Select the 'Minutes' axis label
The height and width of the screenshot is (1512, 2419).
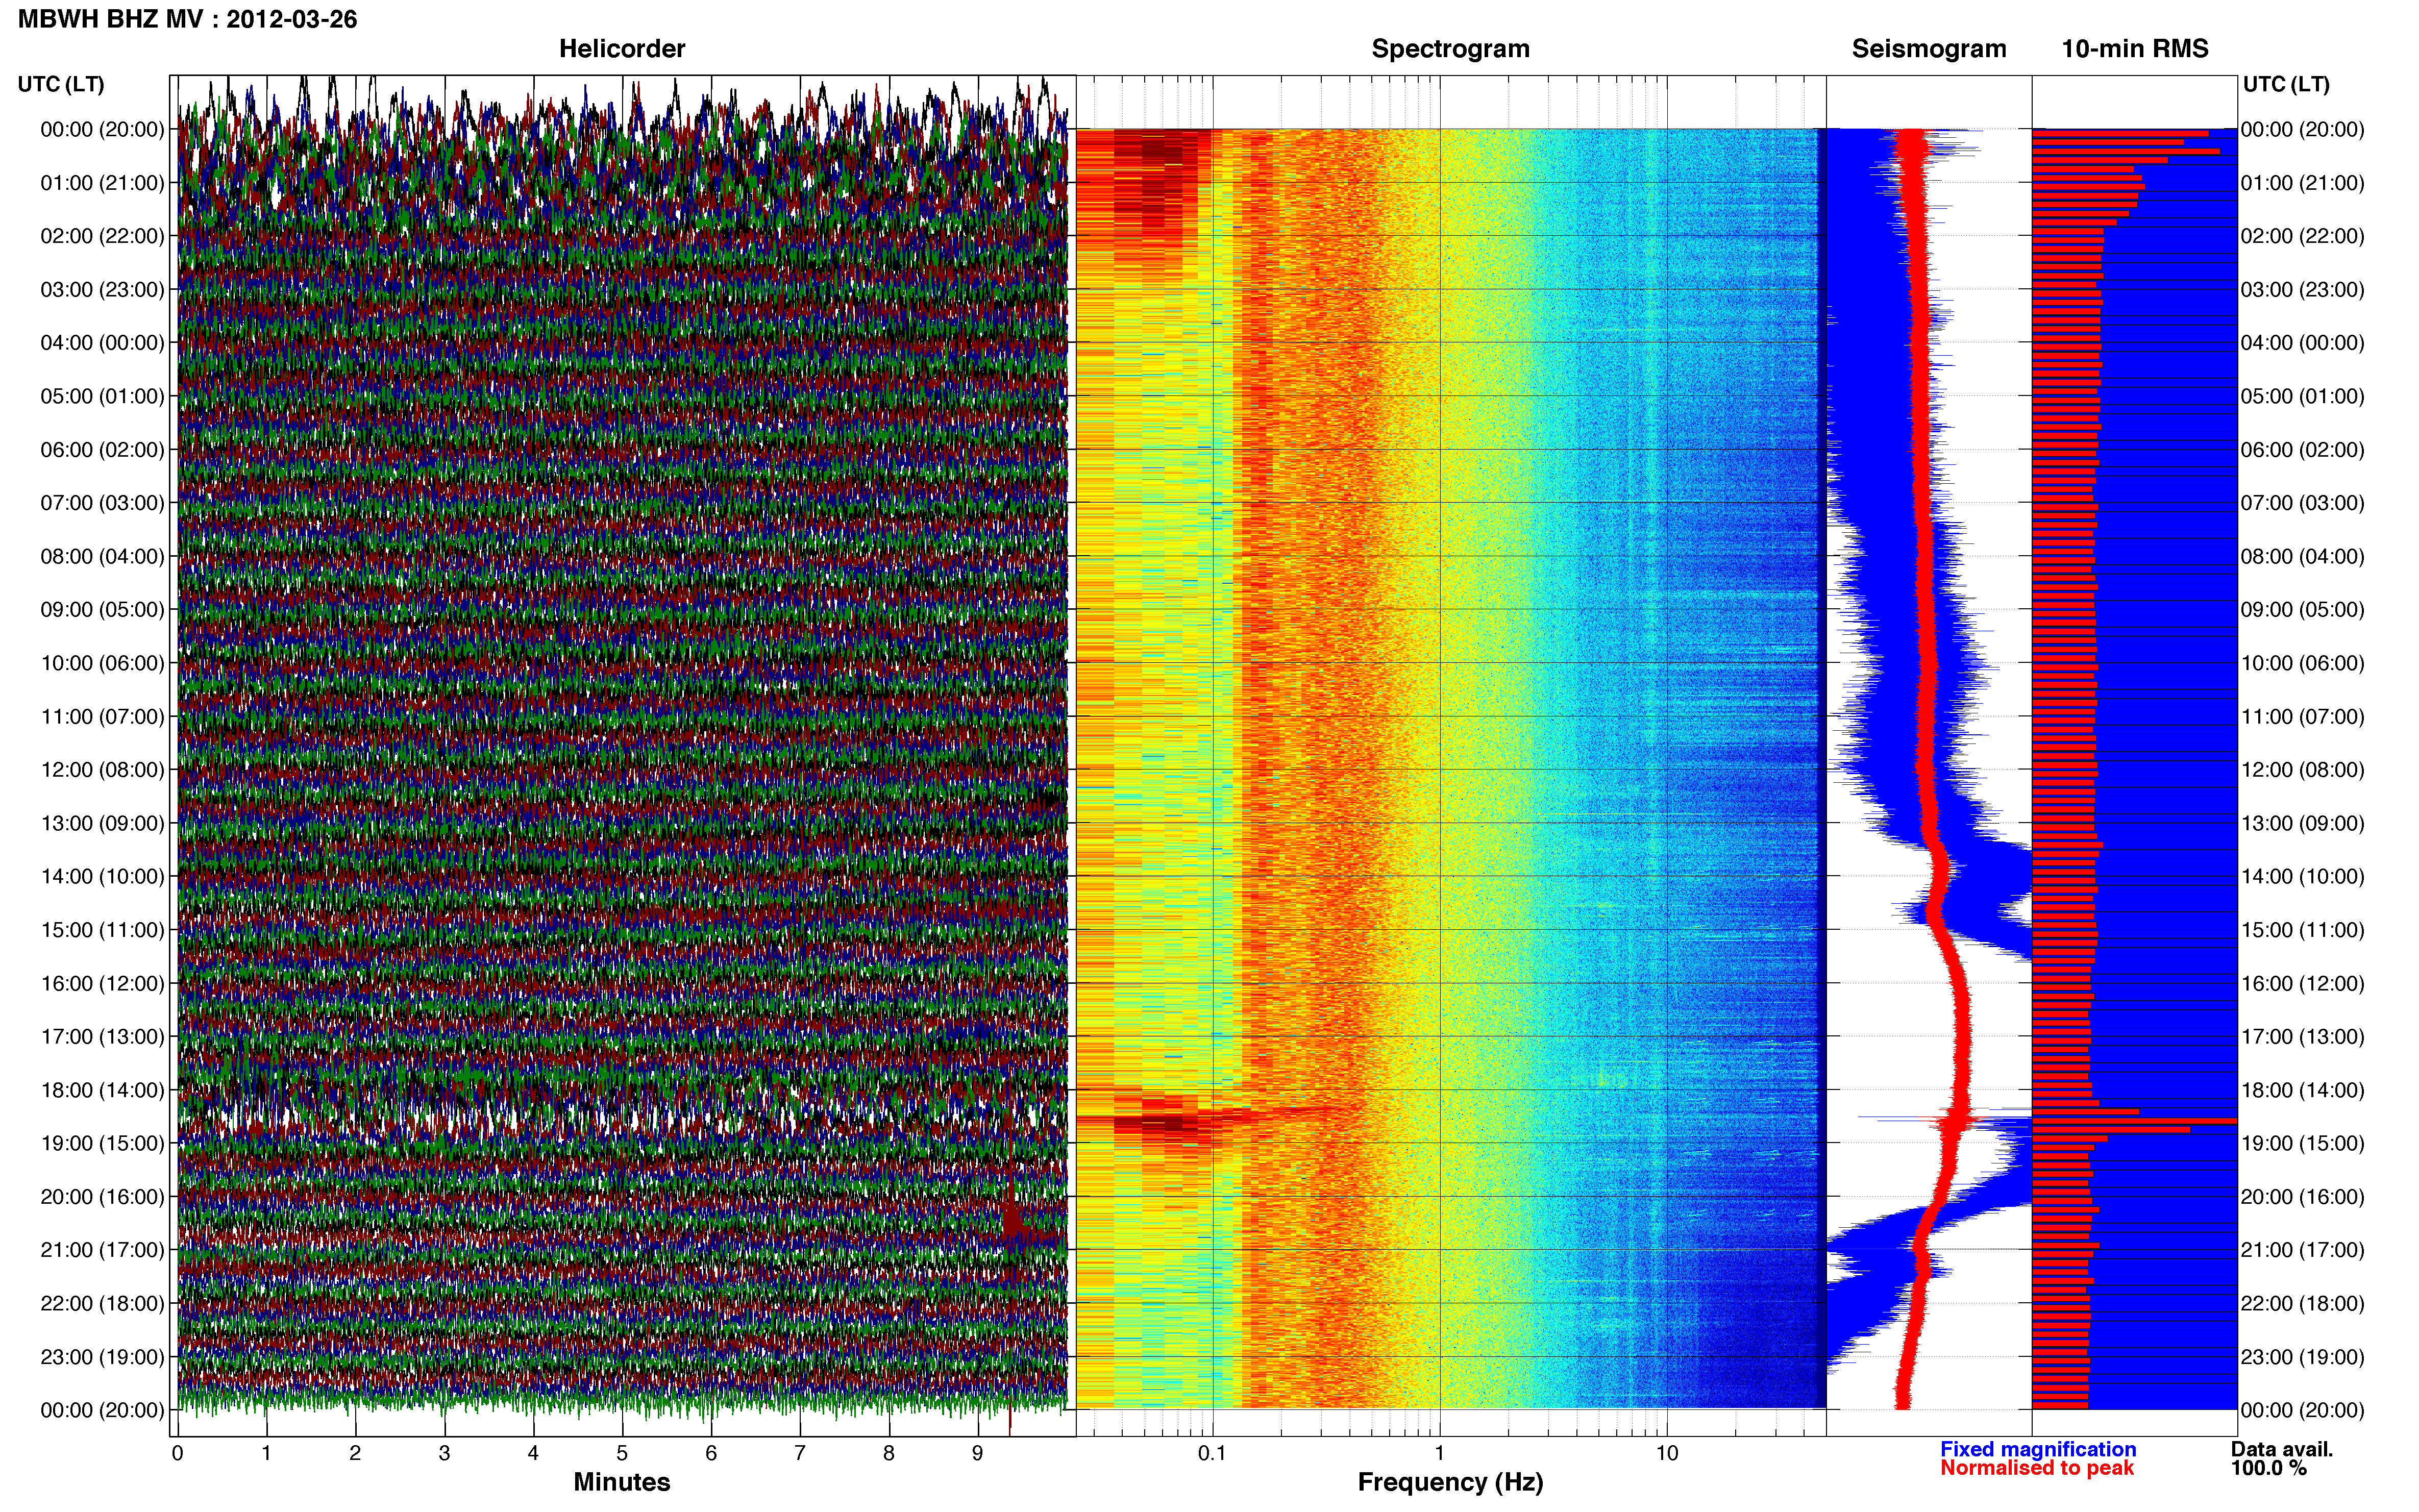622,1482
